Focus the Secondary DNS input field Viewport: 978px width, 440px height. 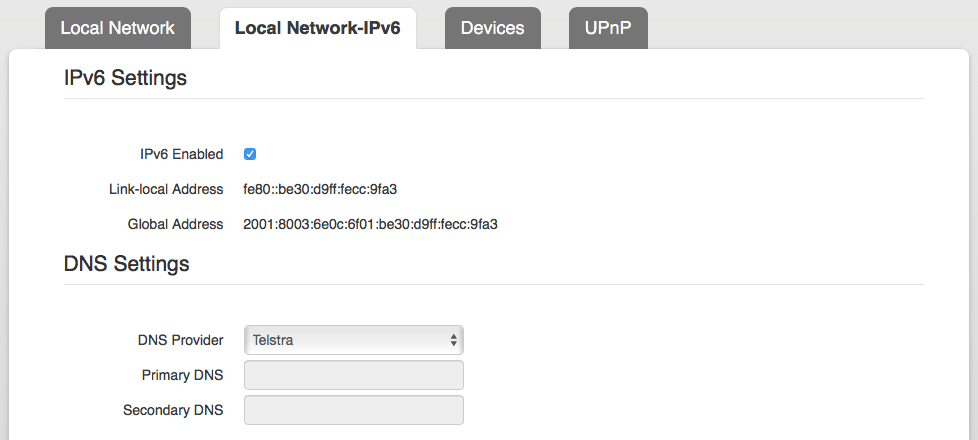354,410
